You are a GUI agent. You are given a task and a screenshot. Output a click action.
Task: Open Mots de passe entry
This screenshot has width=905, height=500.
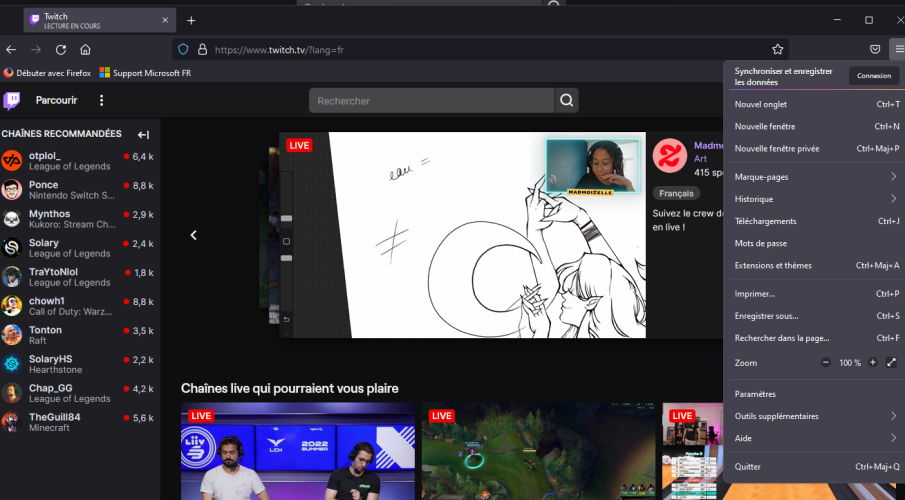click(814, 243)
